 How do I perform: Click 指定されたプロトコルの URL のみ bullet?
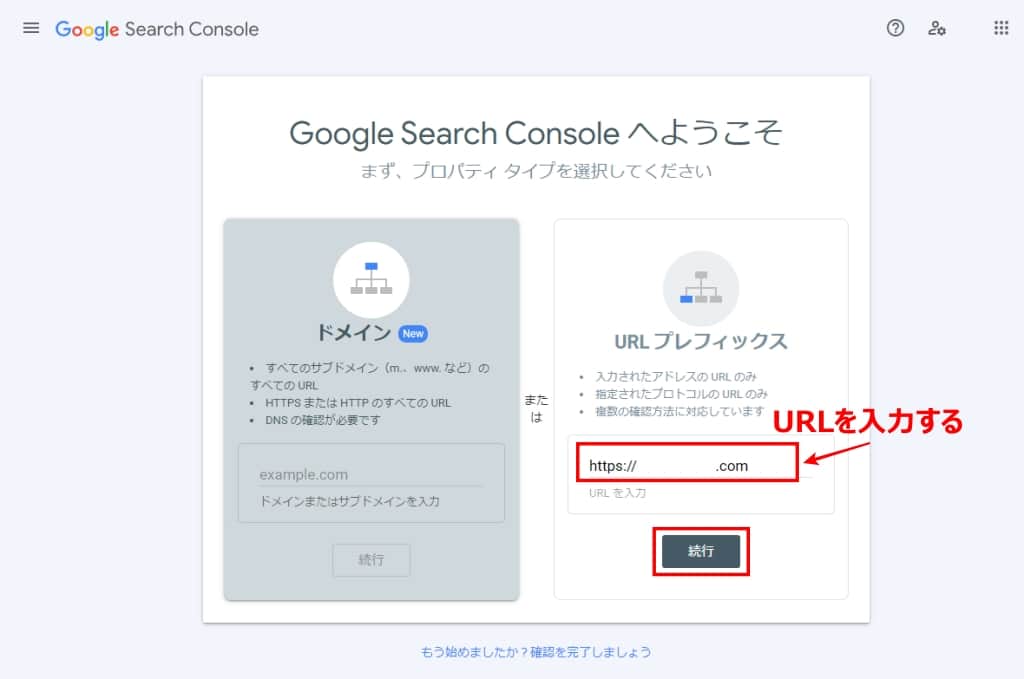click(x=681, y=394)
